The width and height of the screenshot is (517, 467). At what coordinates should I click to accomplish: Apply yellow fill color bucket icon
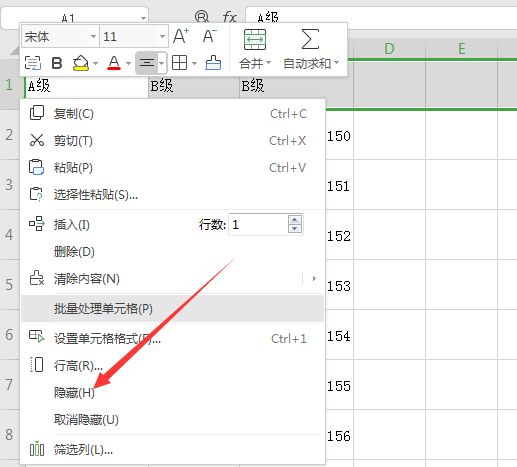[x=81, y=63]
